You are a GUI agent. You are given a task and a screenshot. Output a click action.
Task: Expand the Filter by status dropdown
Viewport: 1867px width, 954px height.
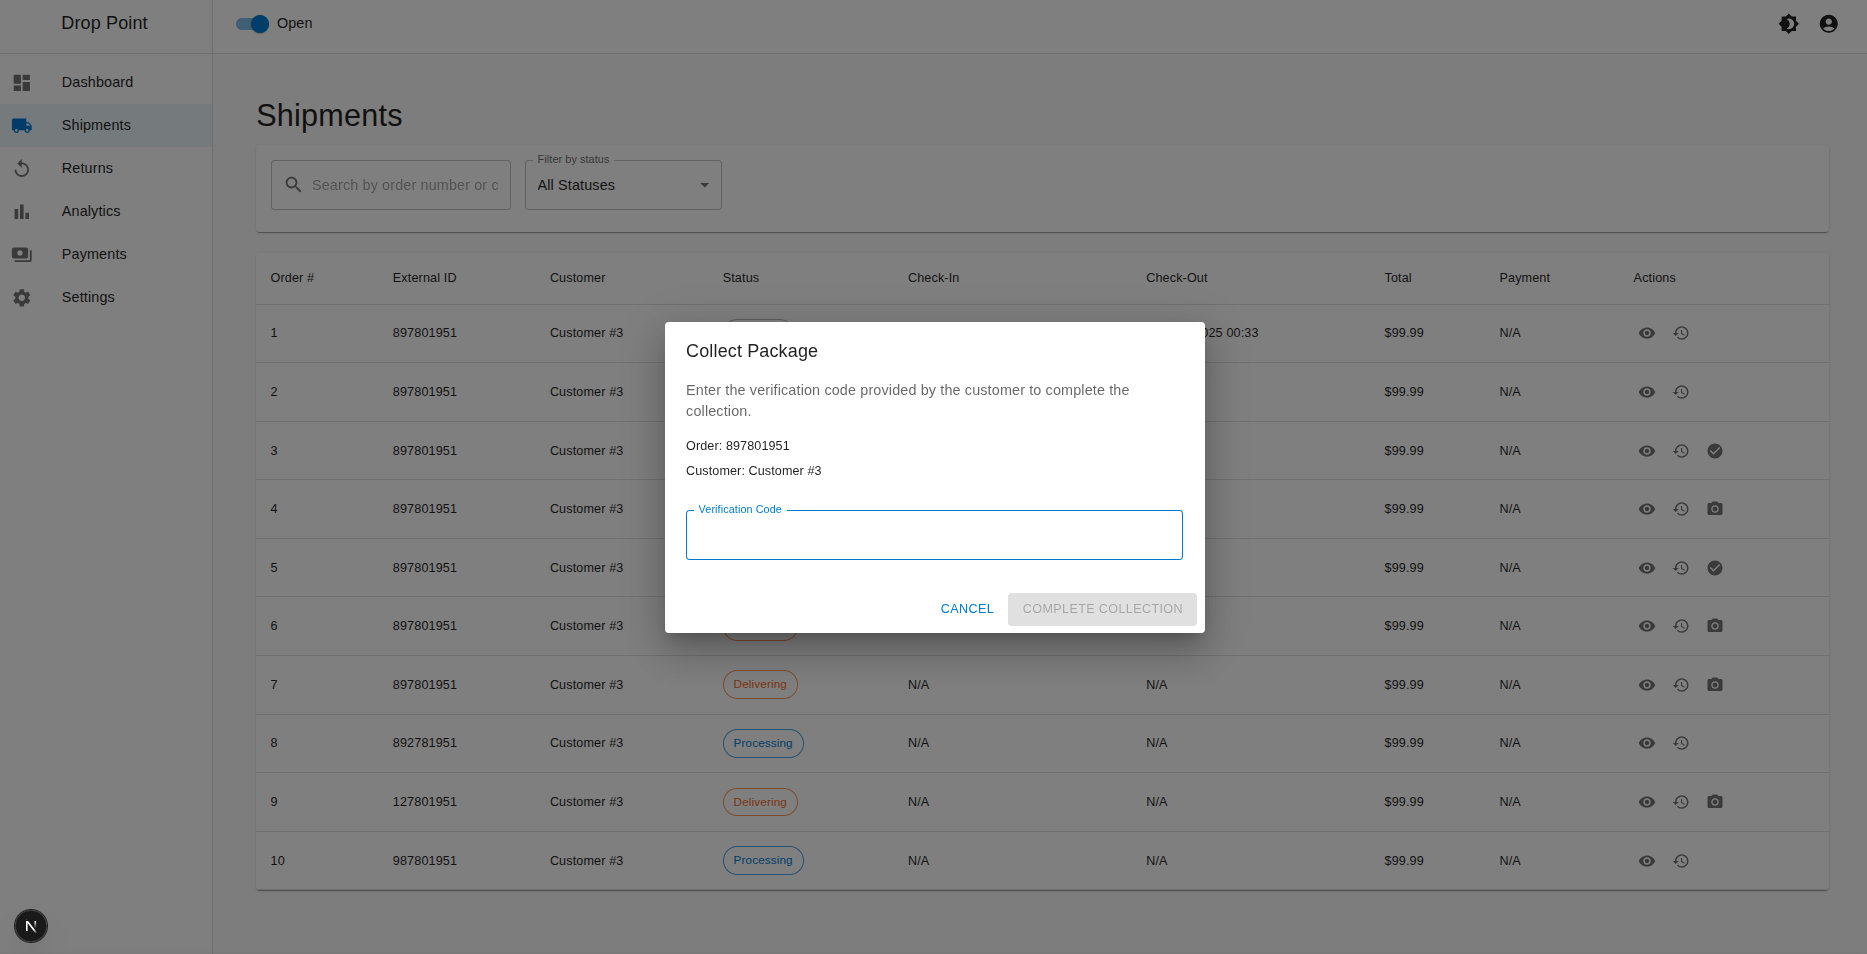623,185
